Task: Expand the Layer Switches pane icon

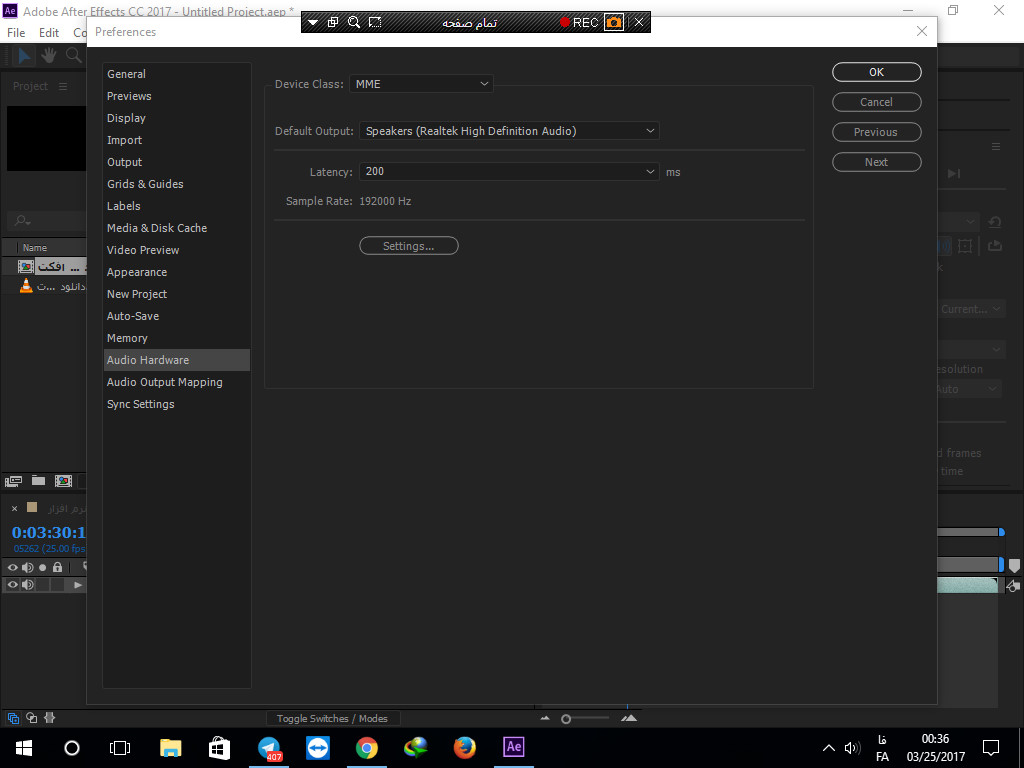Action: 13,718
